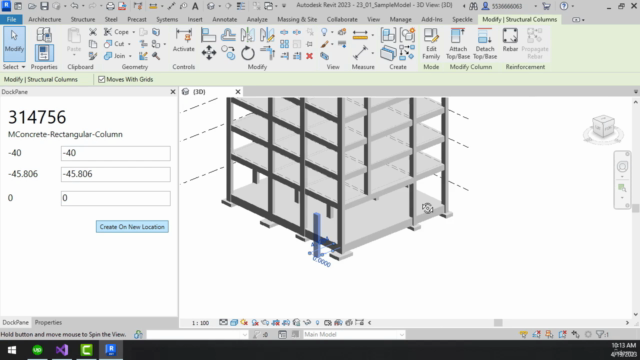Screen dimensions: 640x360
Task: Click Create Assembly icon
Action: click(x=388, y=35)
